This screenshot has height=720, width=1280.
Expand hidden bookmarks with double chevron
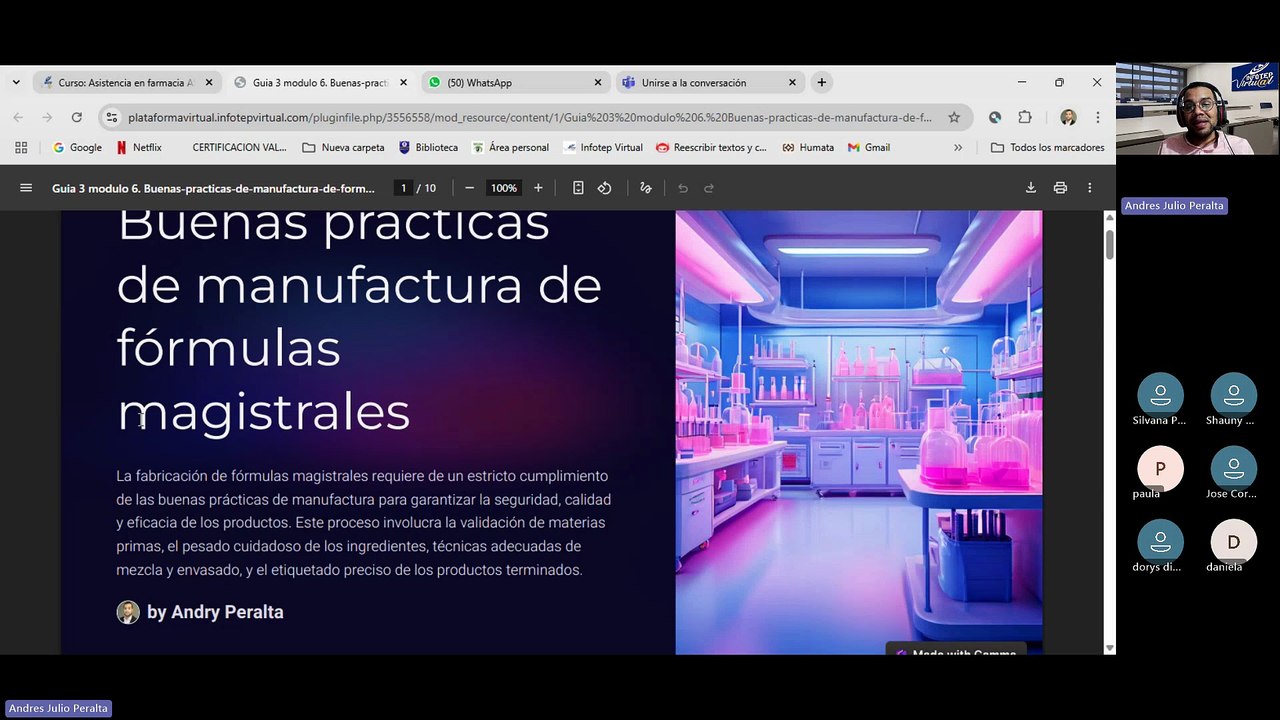pyautogui.click(x=958, y=147)
